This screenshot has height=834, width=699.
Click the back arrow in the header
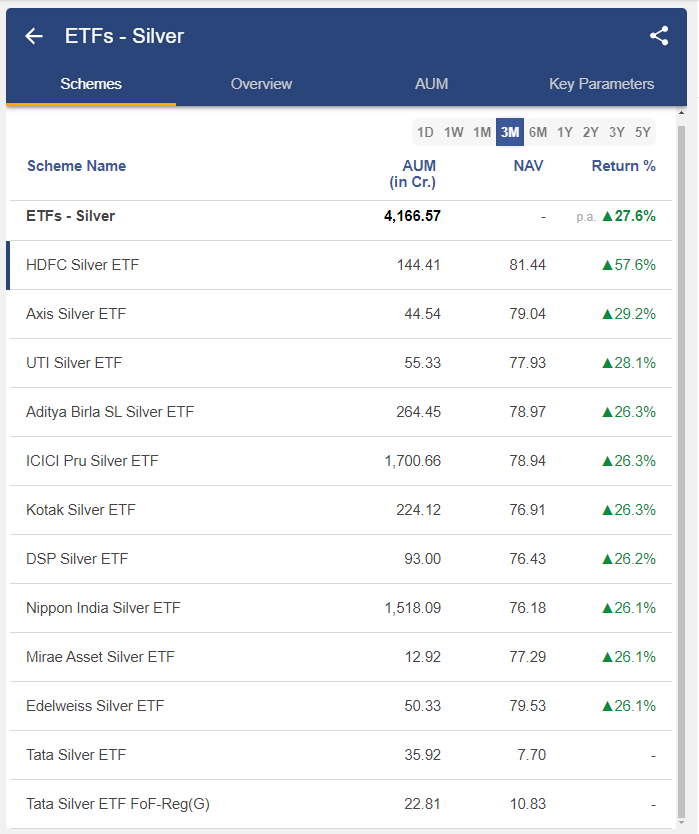33,35
